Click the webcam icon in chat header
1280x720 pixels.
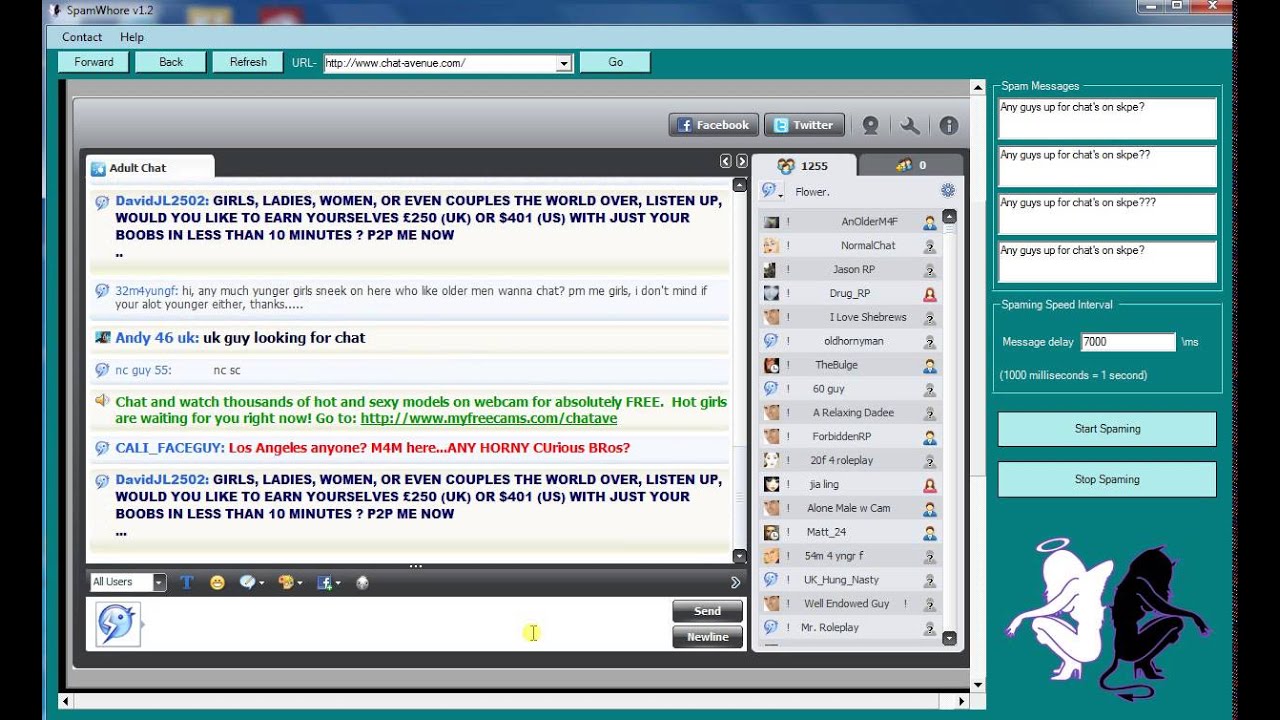click(870, 125)
